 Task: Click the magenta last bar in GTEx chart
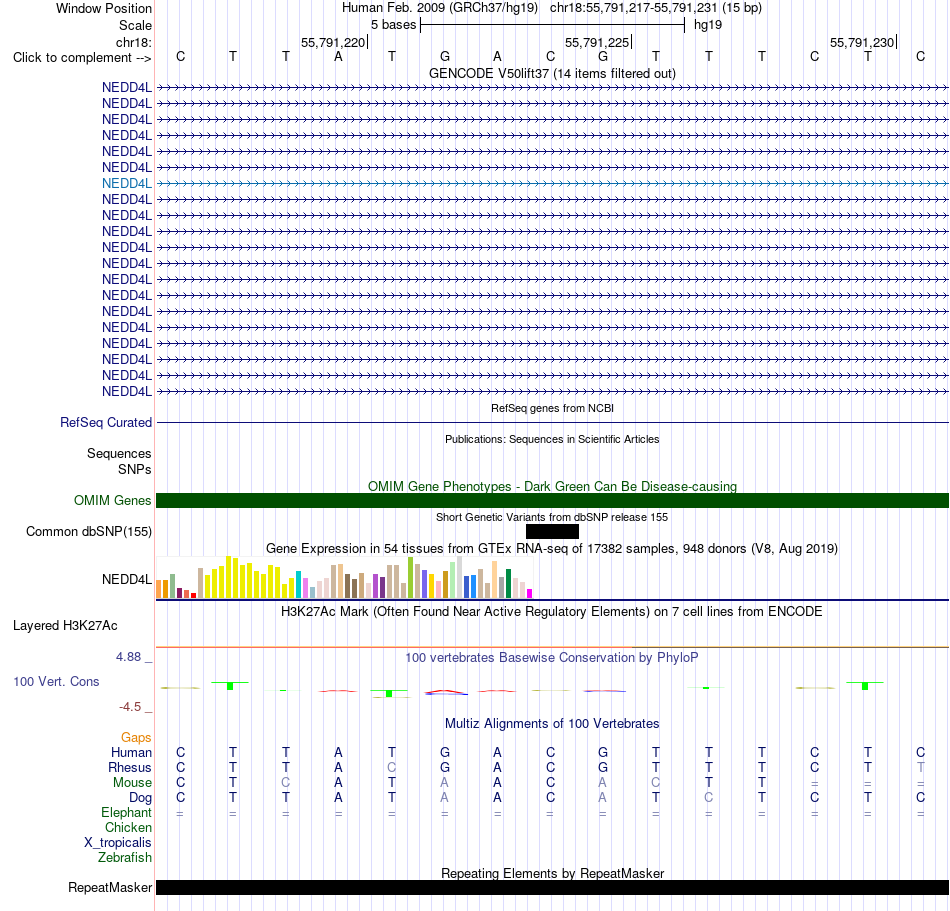[x=530, y=594]
